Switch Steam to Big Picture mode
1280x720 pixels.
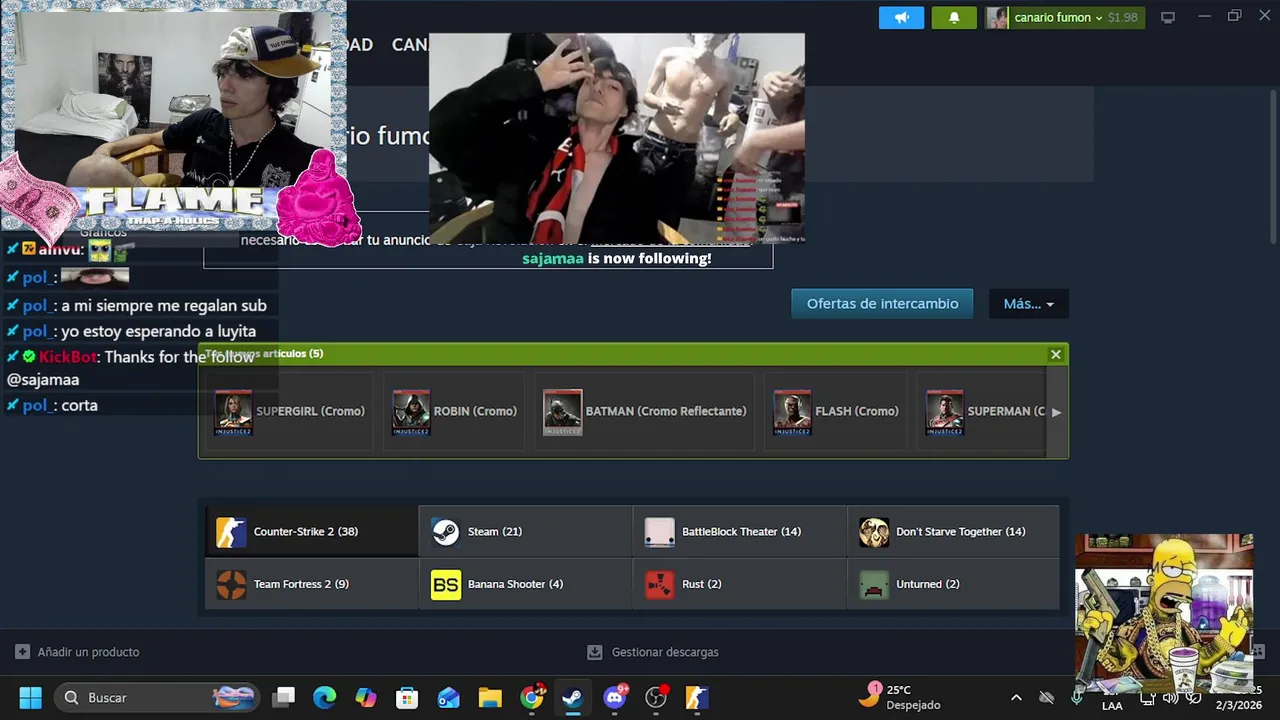pos(1167,17)
